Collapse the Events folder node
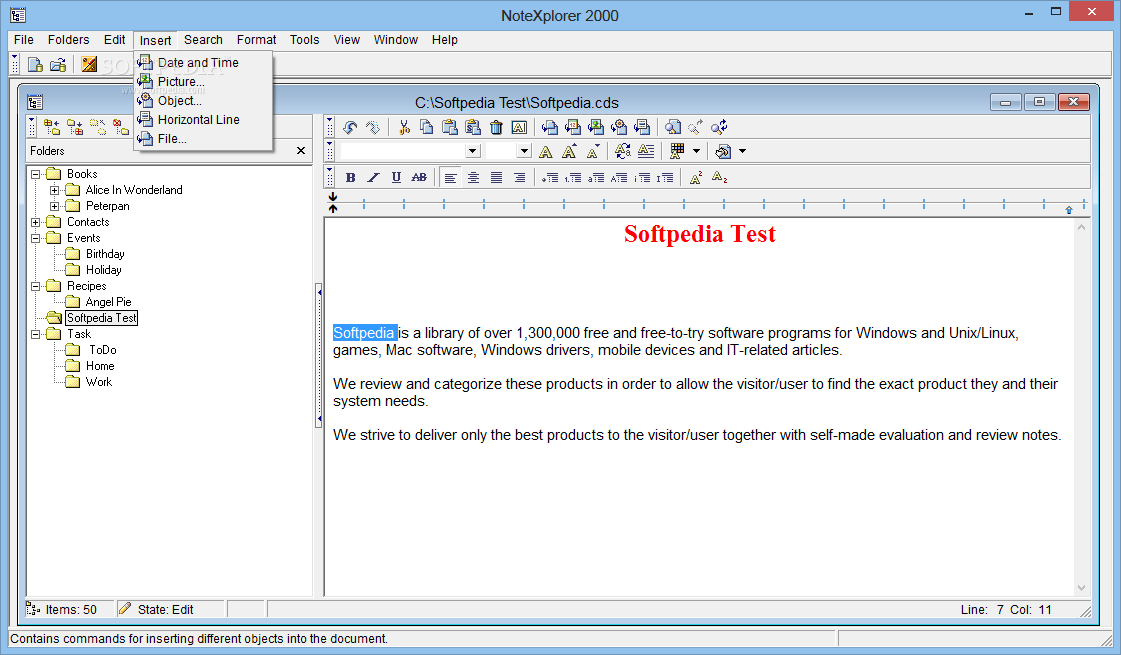This screenshot has width=1121, height=655. click(35, 238)
